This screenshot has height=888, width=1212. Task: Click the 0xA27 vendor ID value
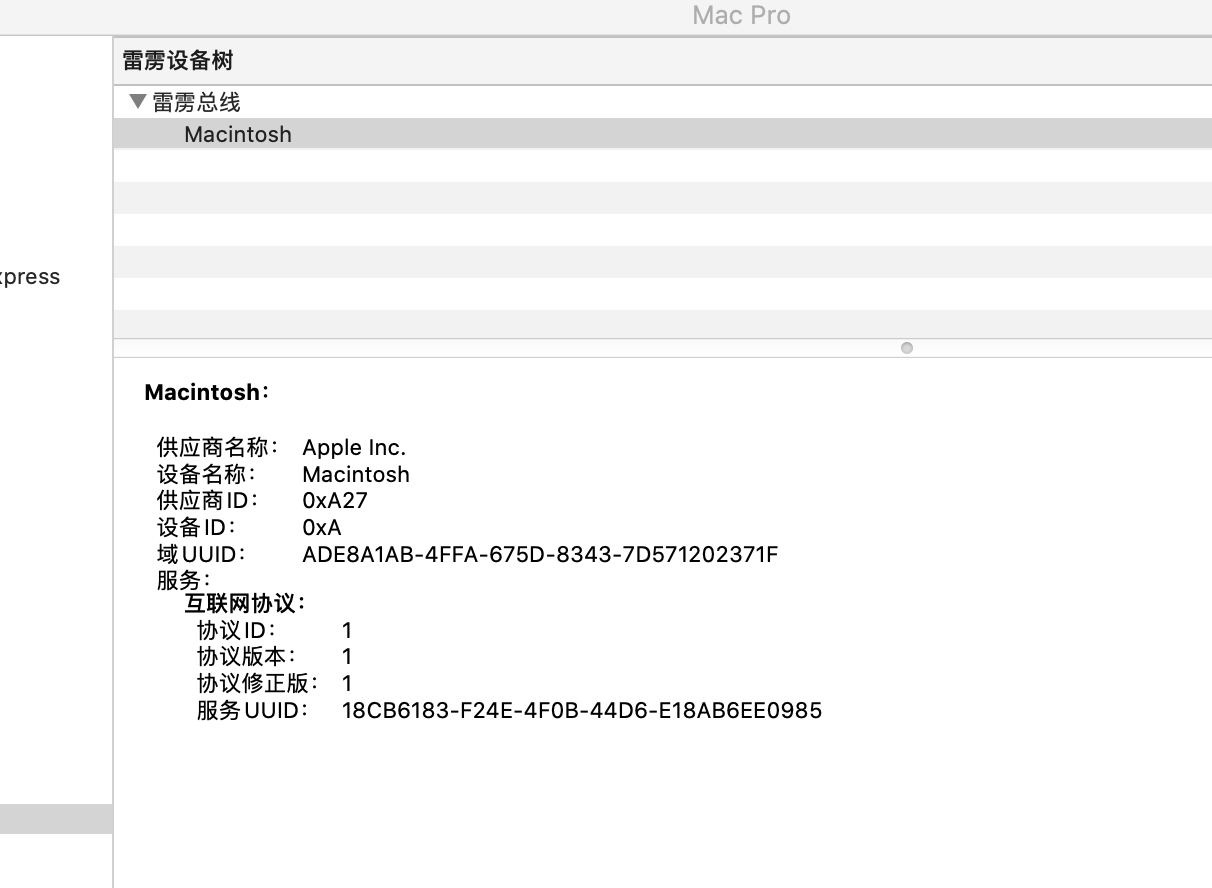(x=335, y=500)
